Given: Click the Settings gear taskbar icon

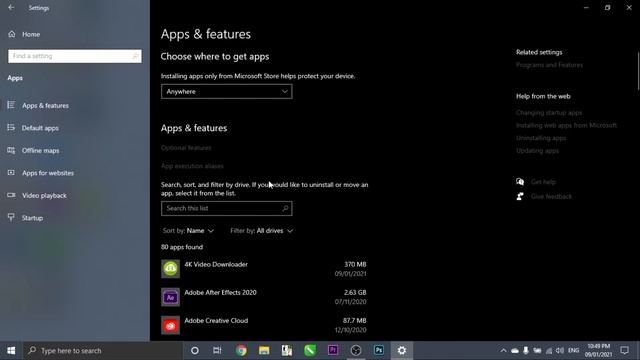Looking at the screenshot, I should point(402,351).
